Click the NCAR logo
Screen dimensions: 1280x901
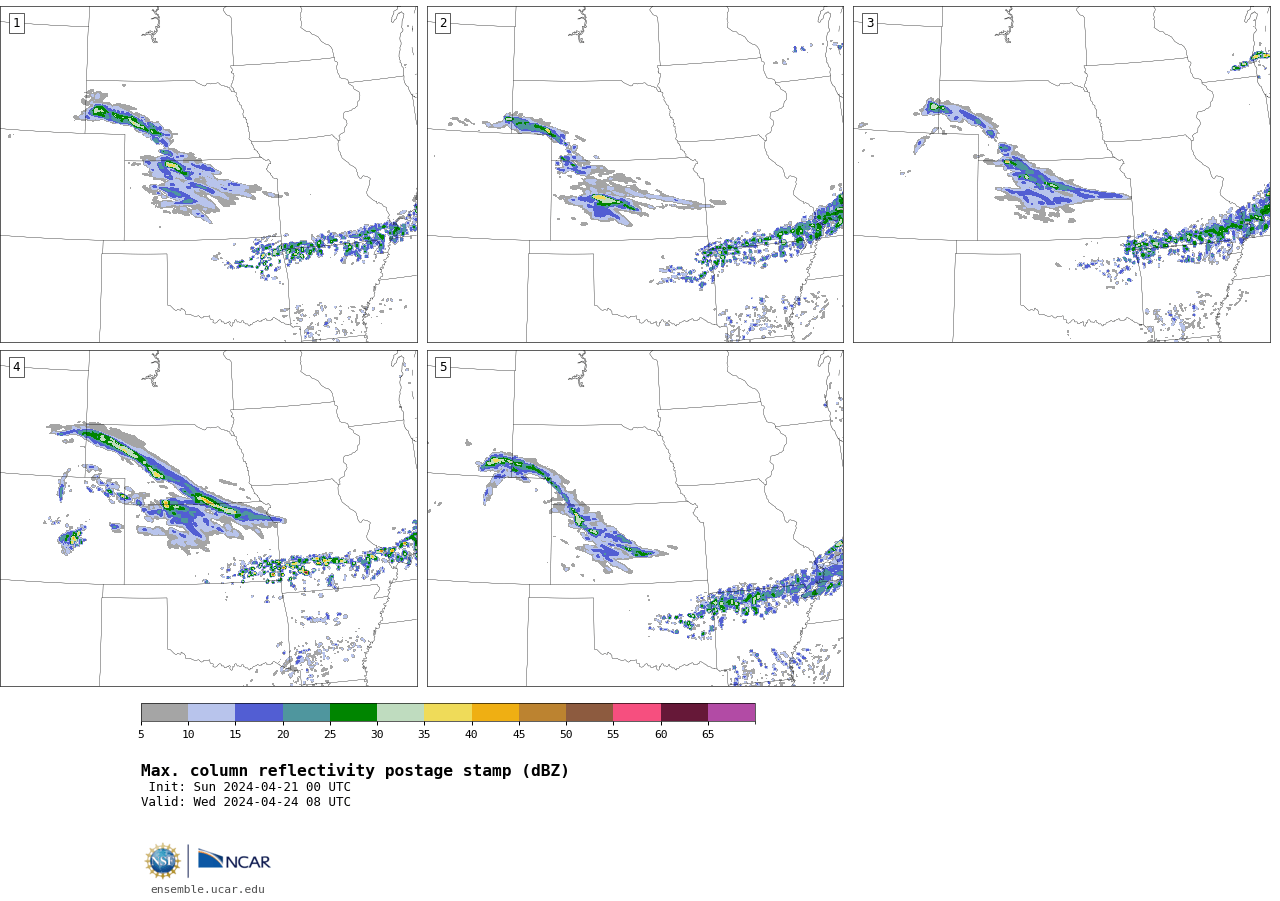[x=234, y=860]
